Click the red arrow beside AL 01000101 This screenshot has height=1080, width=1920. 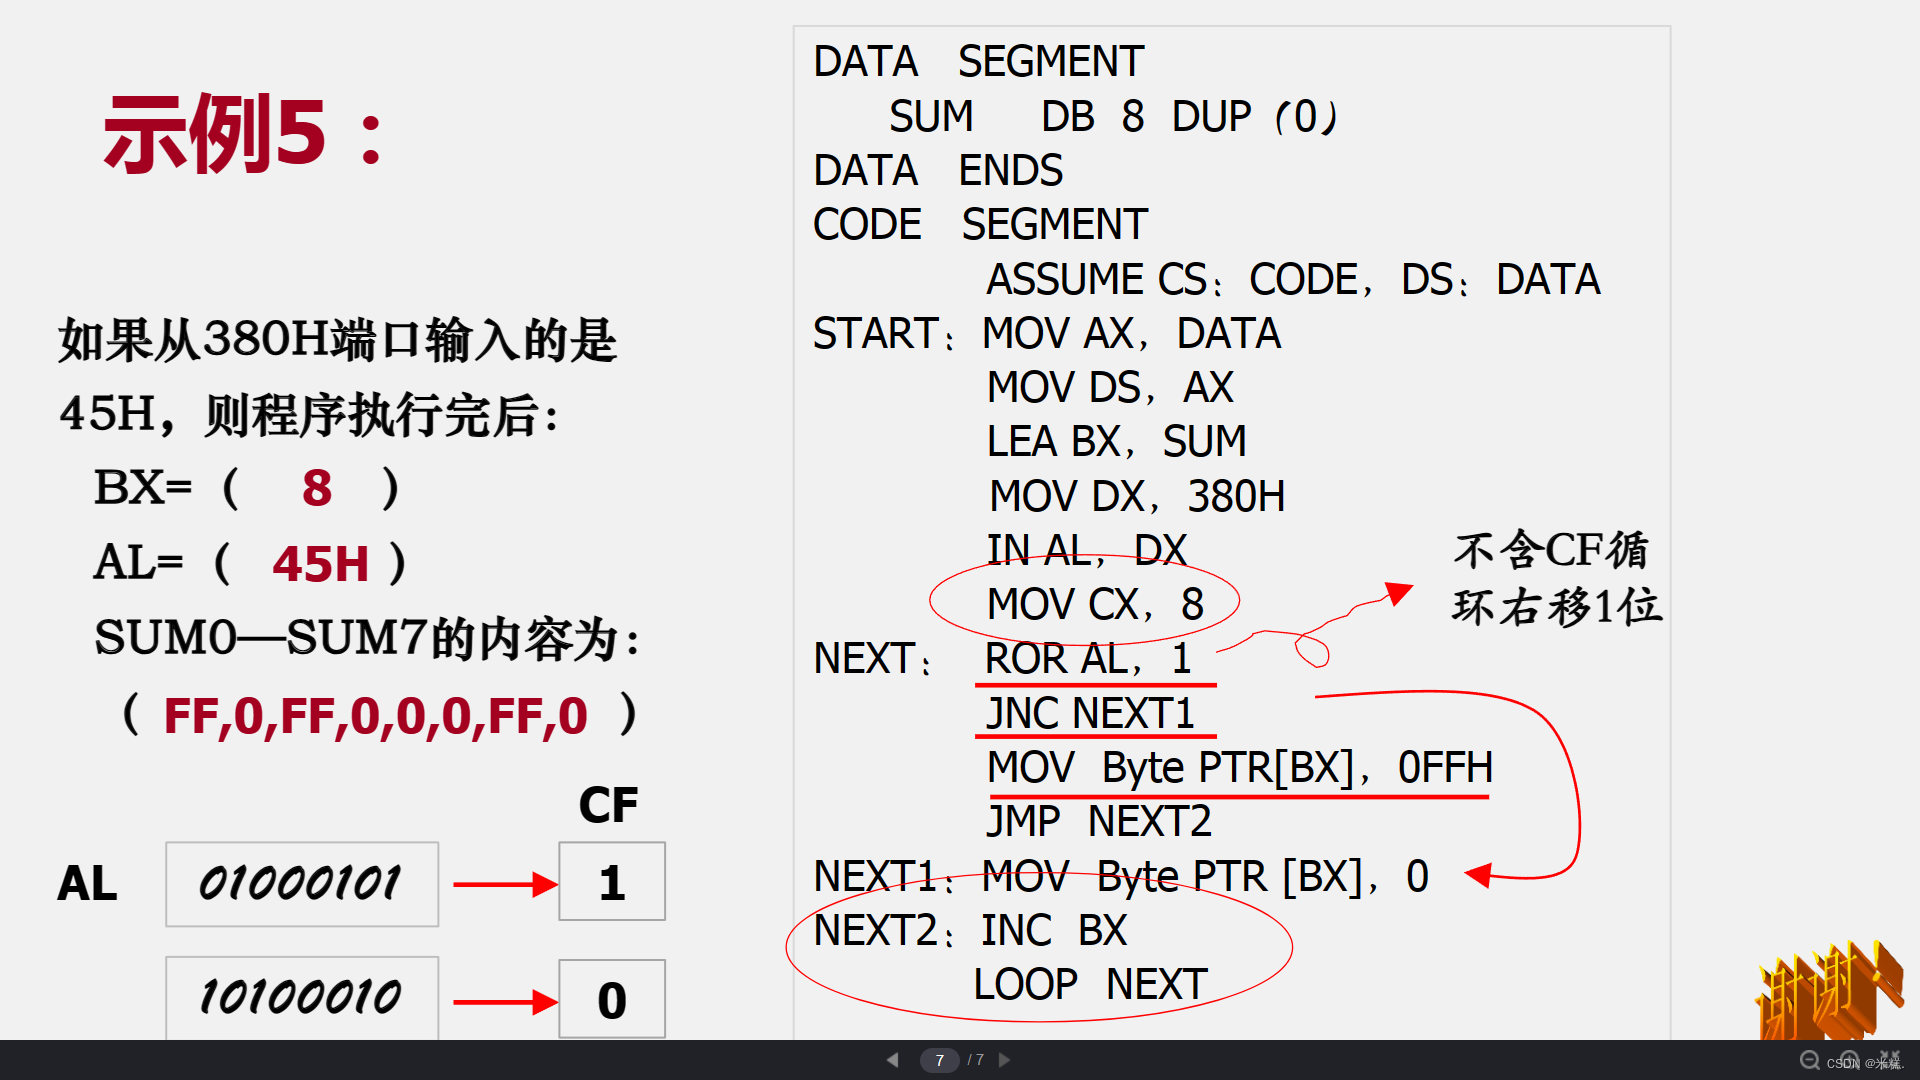click(504, 884)
